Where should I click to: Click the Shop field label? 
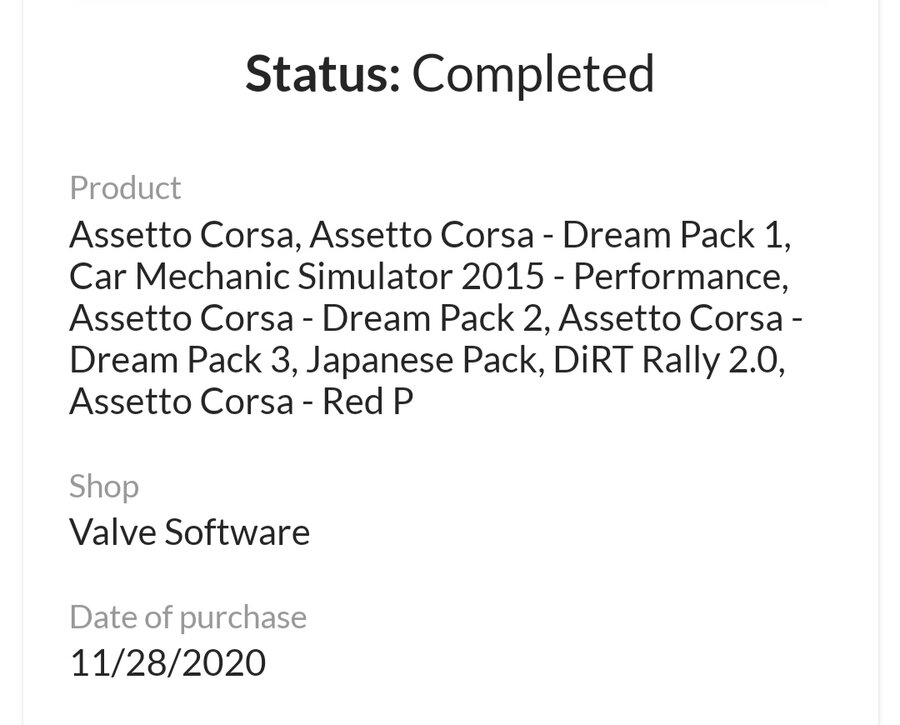104,487
